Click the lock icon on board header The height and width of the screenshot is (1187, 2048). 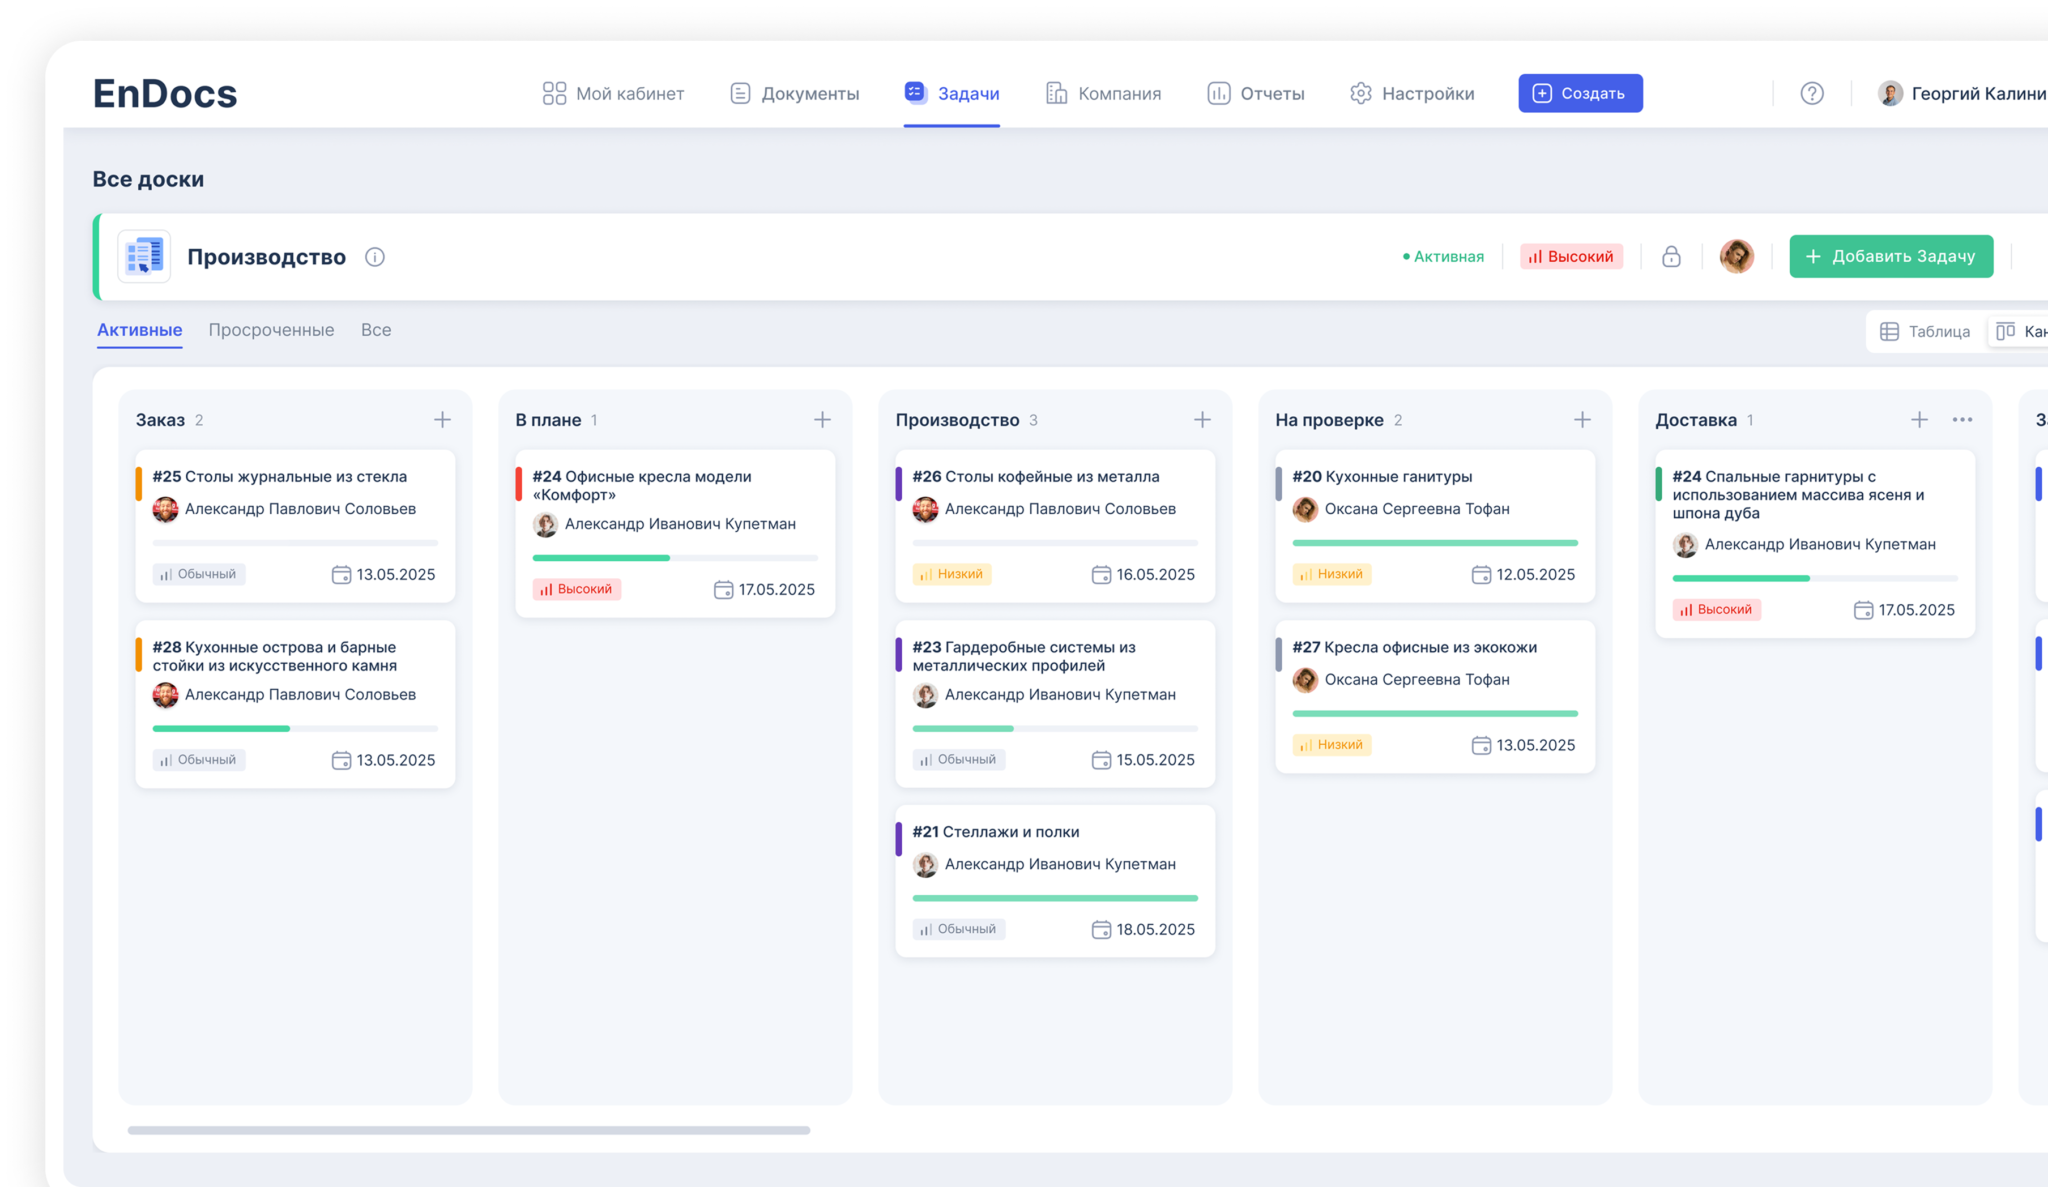click(x=1671, y=257)
